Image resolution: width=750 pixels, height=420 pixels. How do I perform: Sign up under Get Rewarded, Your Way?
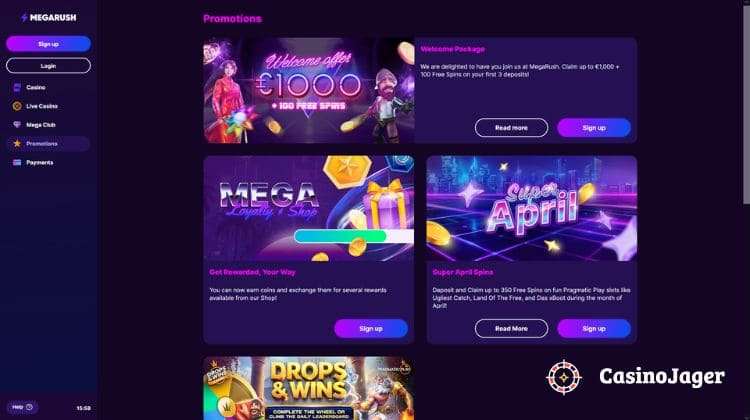(371, 329)
